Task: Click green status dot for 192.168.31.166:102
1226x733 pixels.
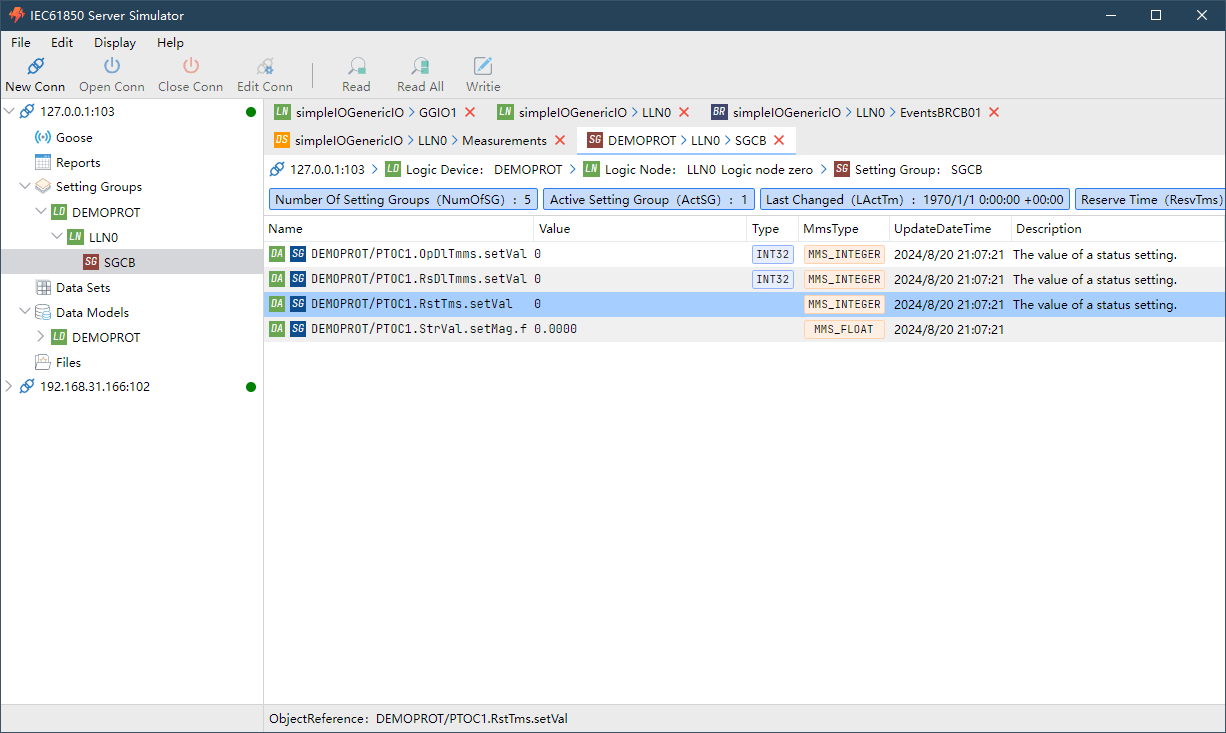Action: [251, 387]
